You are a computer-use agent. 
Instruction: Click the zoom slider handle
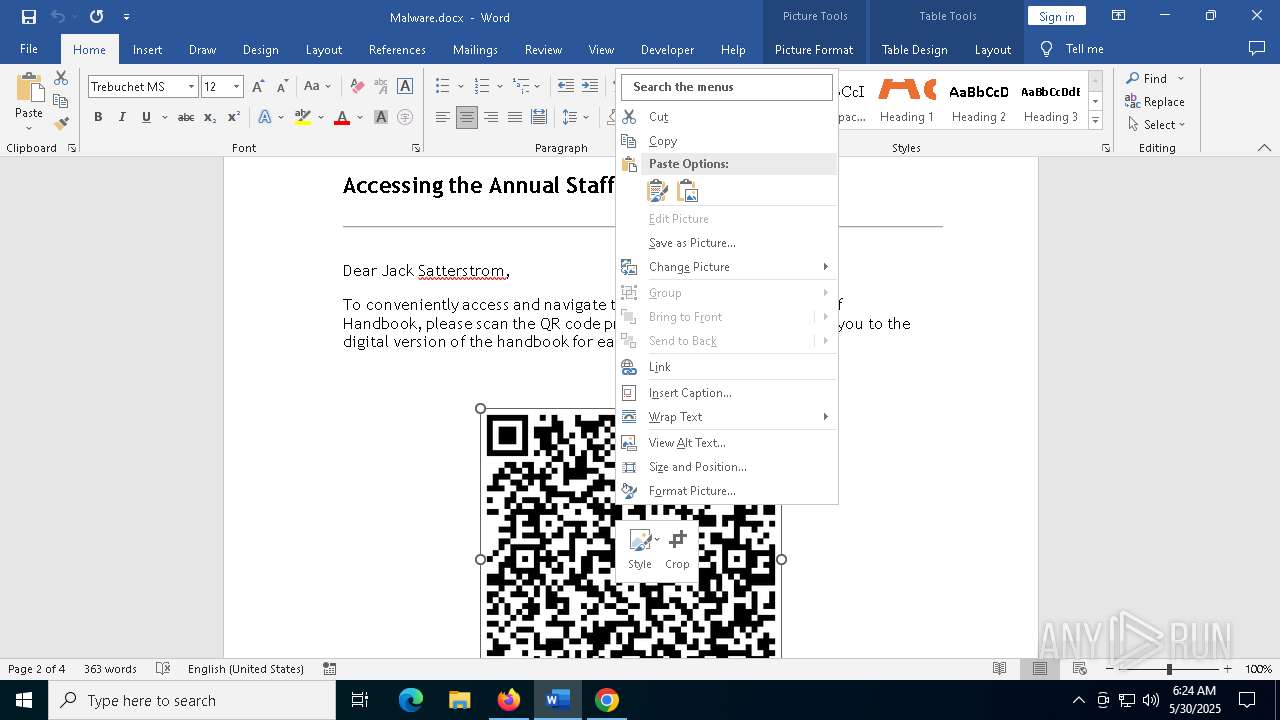(1169, 669)
